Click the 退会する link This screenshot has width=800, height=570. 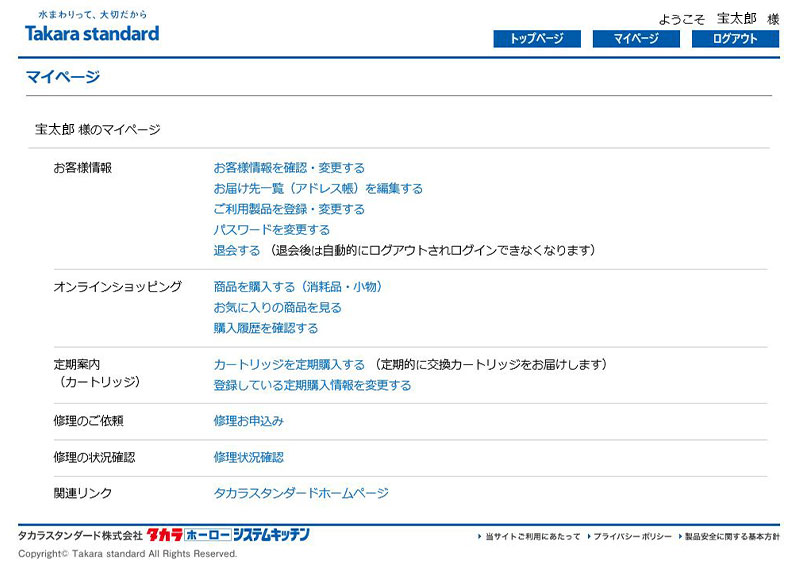pyautogui.click(x=237, y=251)
